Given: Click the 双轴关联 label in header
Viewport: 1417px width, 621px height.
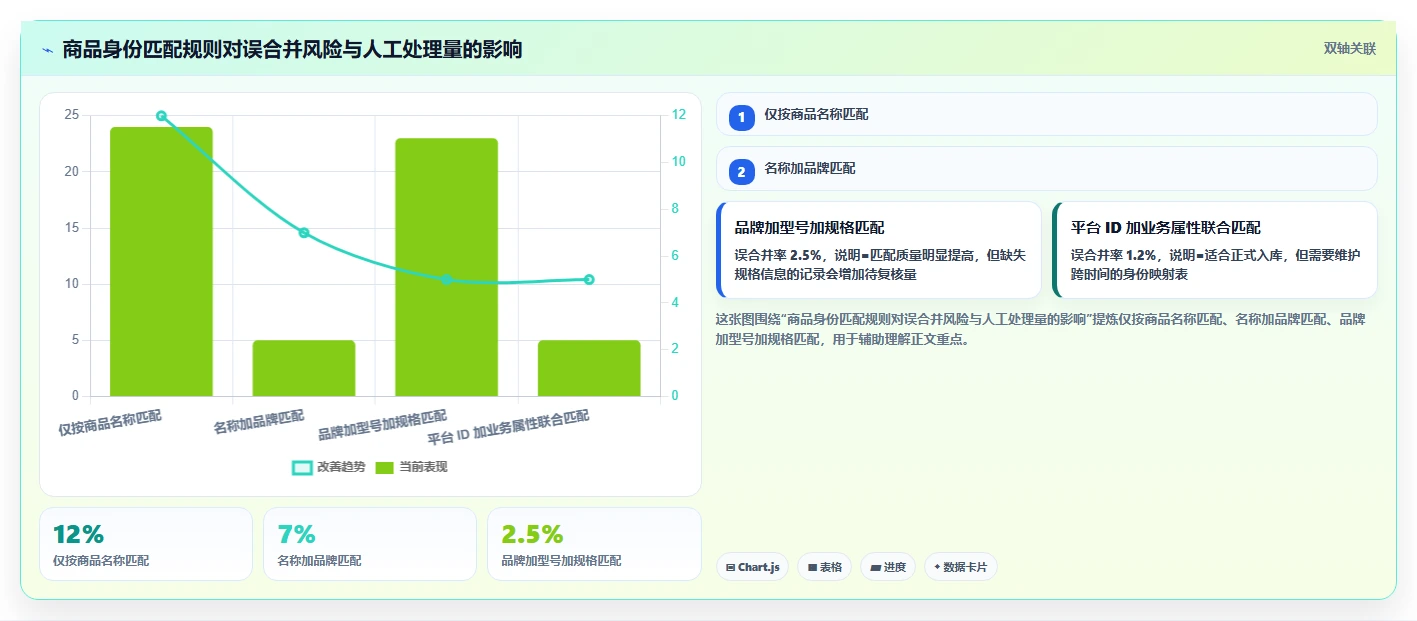Looking at the screenshot, I should (x=1350, y=49).
